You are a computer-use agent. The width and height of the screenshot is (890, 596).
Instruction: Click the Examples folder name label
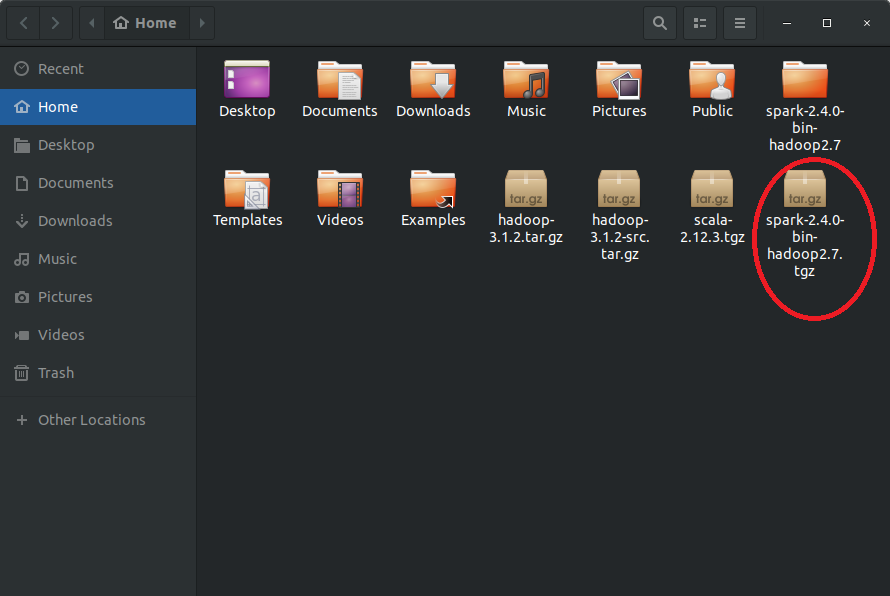click(x=433, y=220)
